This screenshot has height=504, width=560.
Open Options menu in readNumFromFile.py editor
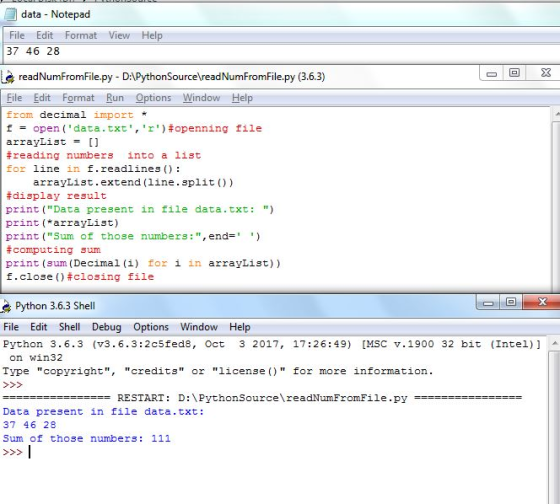tap(153, 98)
